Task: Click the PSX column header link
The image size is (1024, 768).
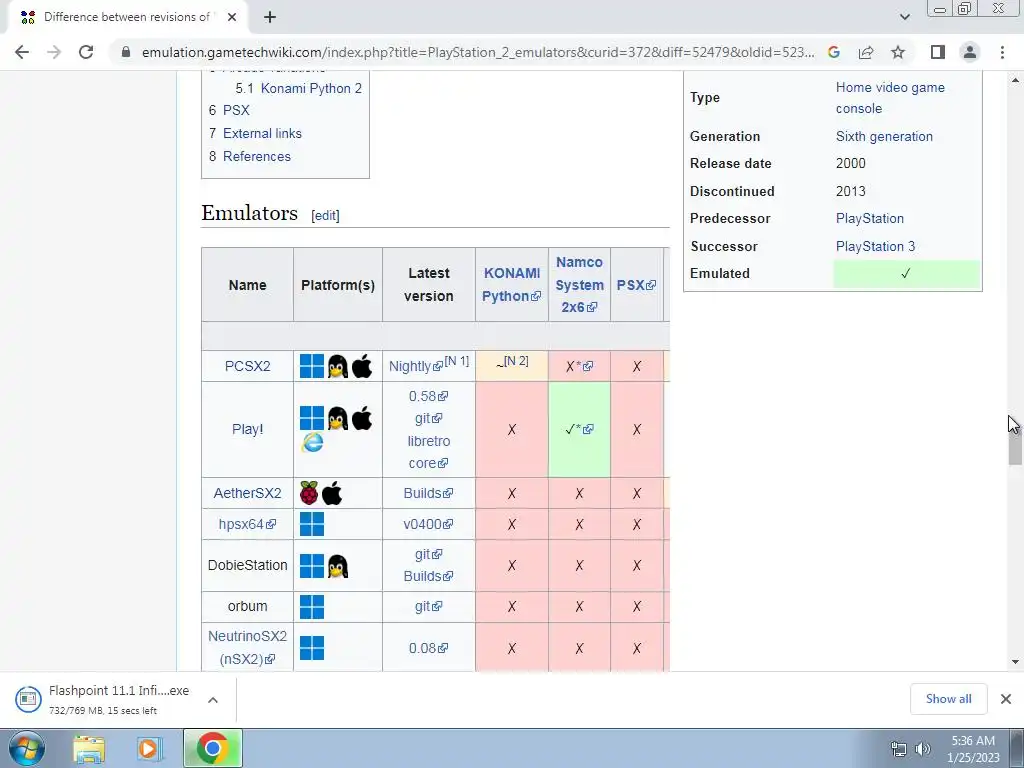Action: click(636, 285)
